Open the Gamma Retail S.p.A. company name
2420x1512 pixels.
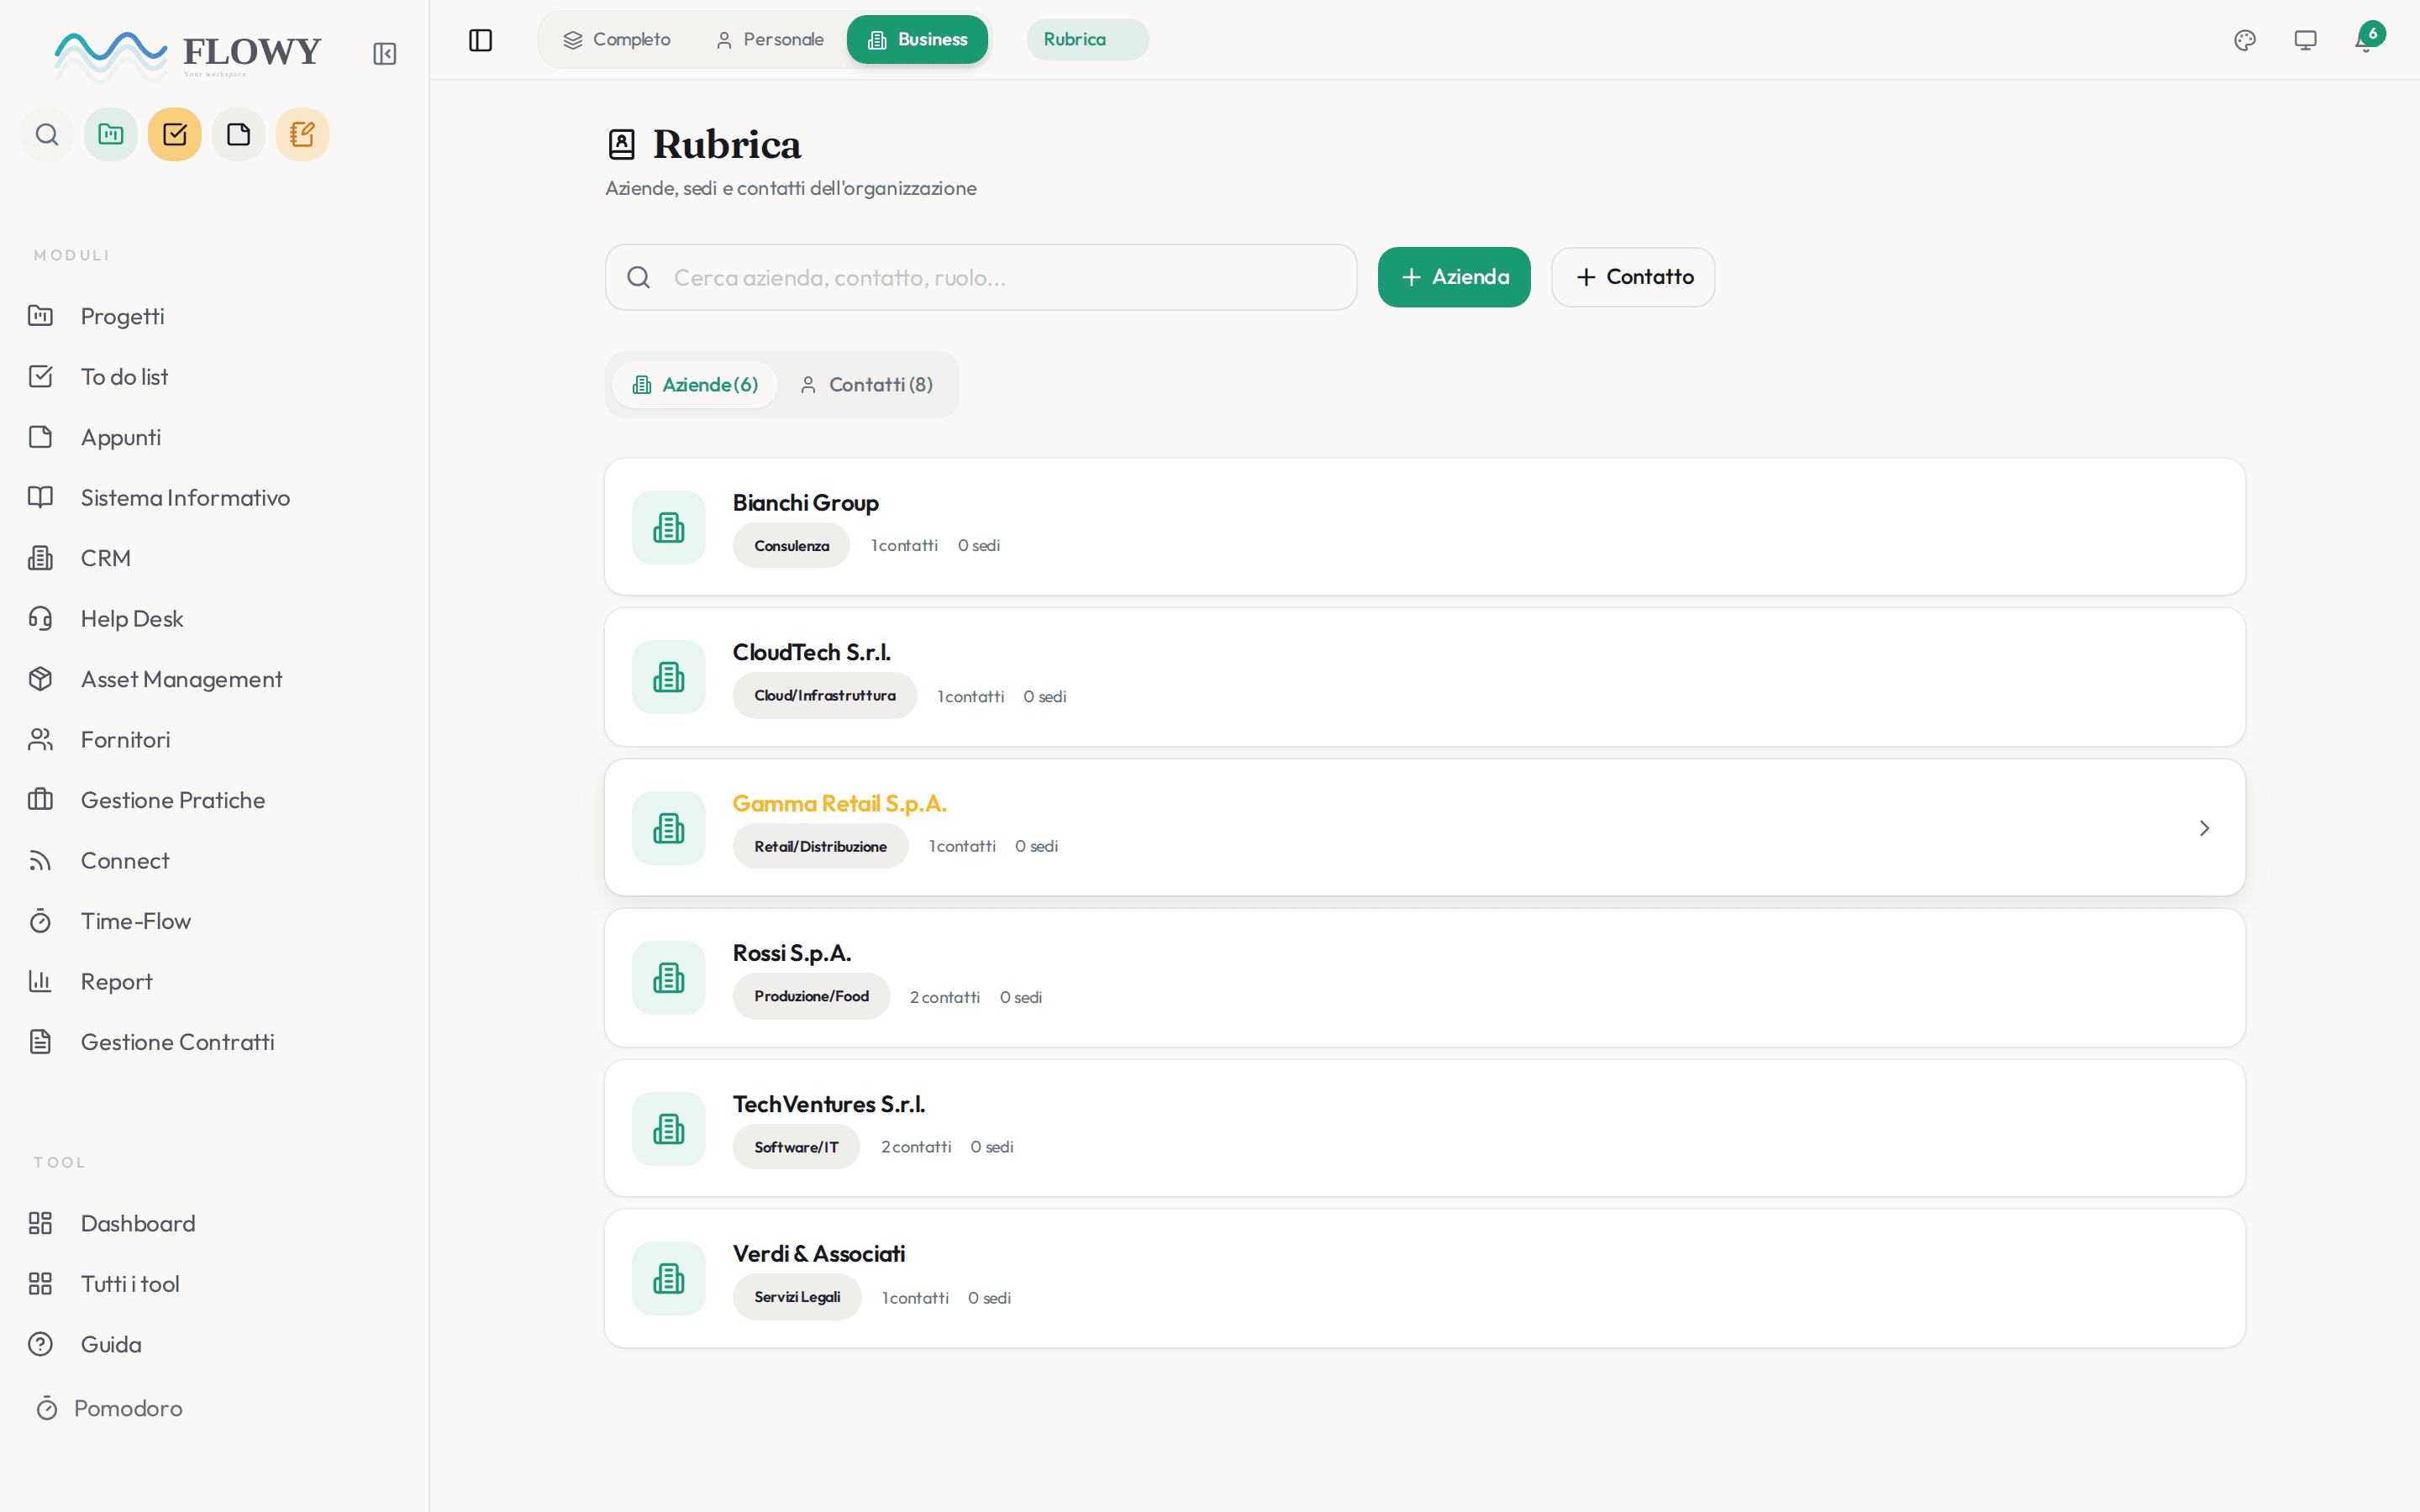pos(840,804)
